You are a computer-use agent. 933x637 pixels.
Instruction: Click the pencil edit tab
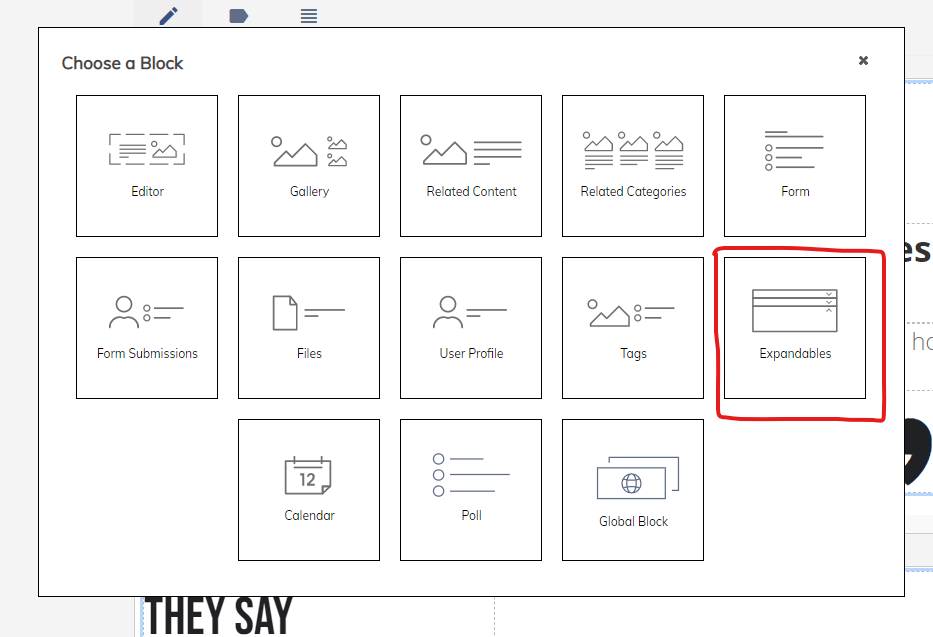(168, 15)
